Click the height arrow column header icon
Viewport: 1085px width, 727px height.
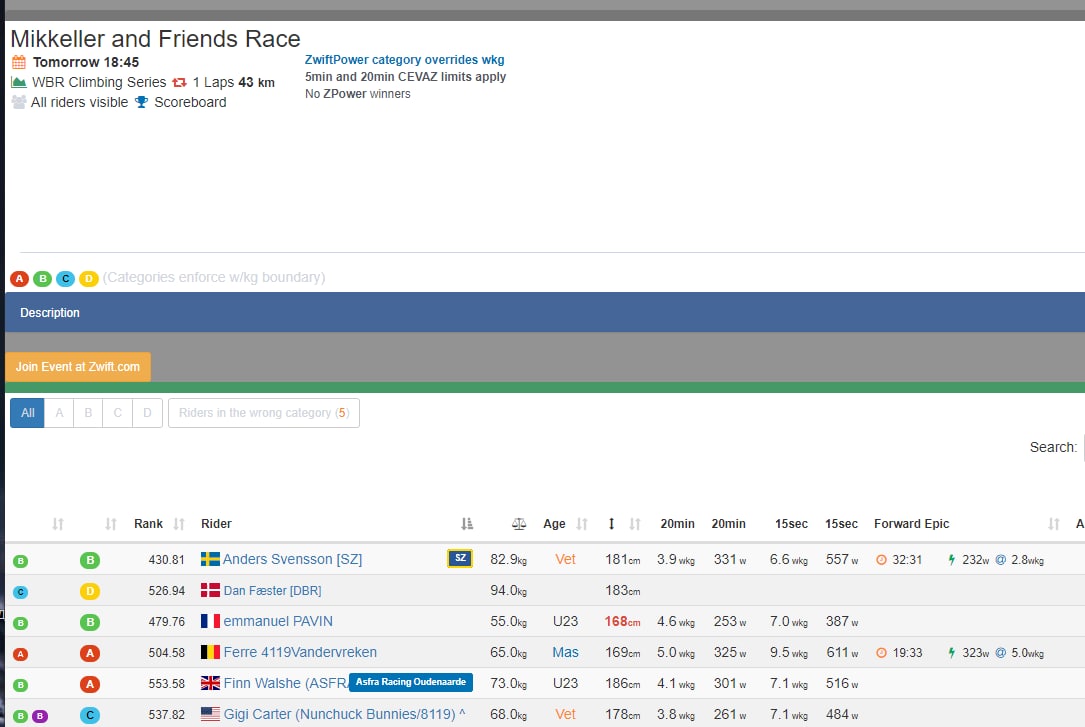[x=611, y=524]
